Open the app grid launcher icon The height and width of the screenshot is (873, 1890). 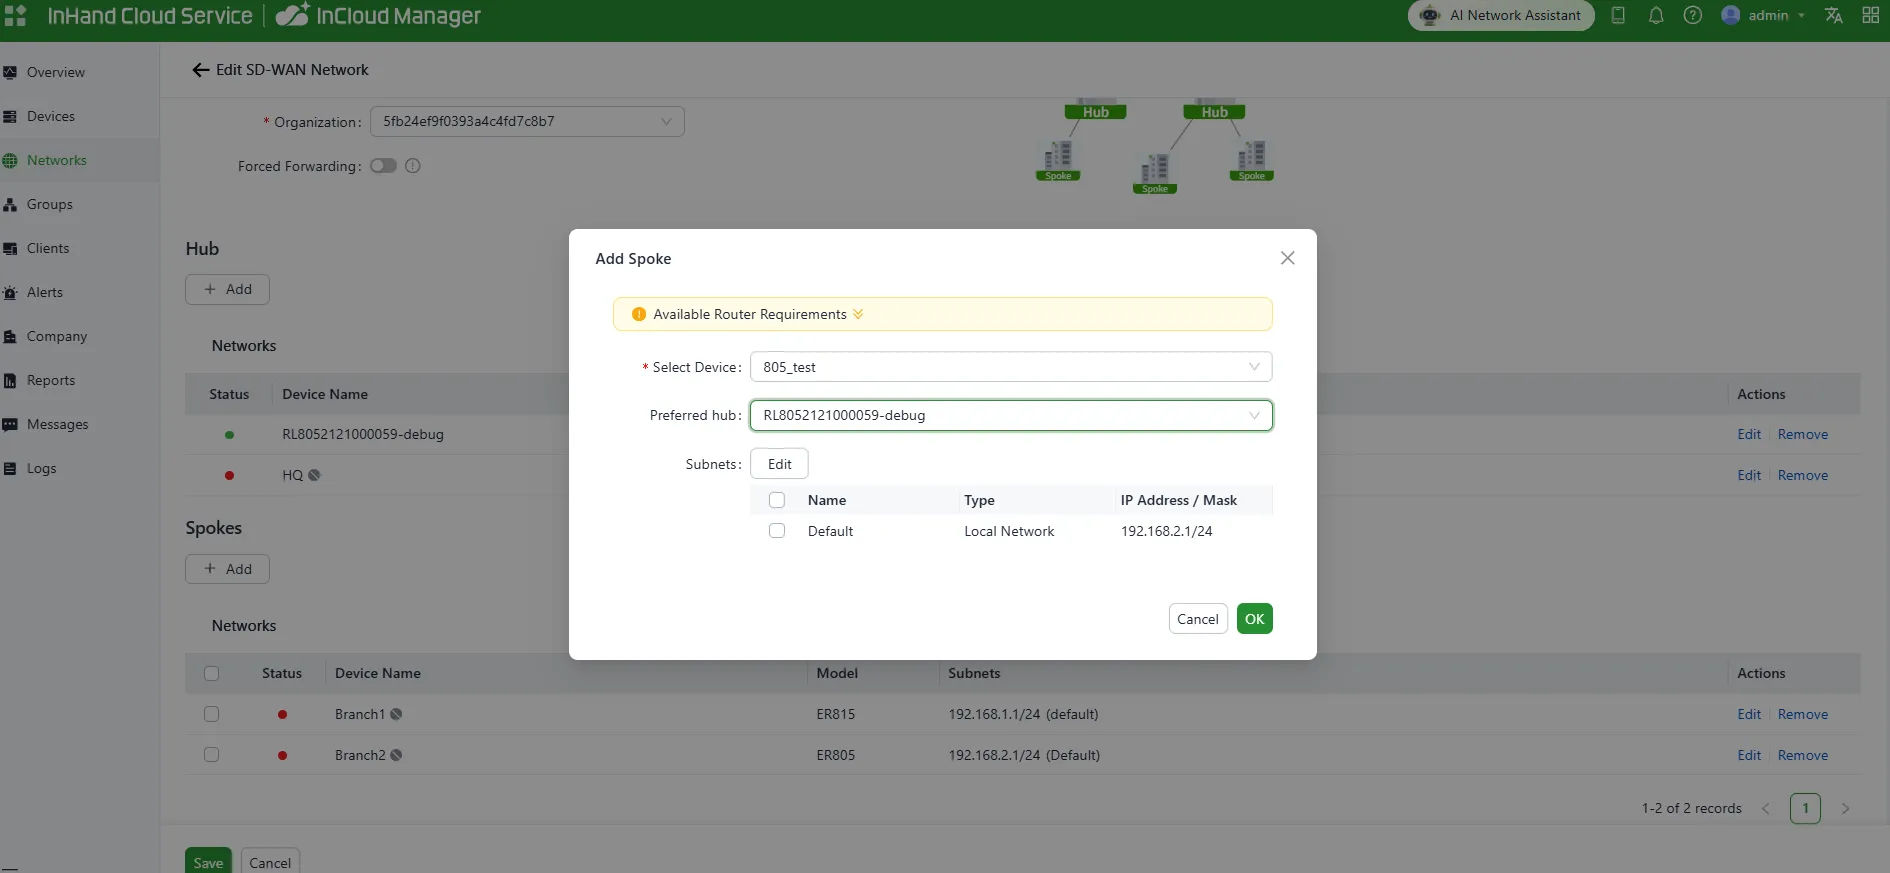pos(15,16)
